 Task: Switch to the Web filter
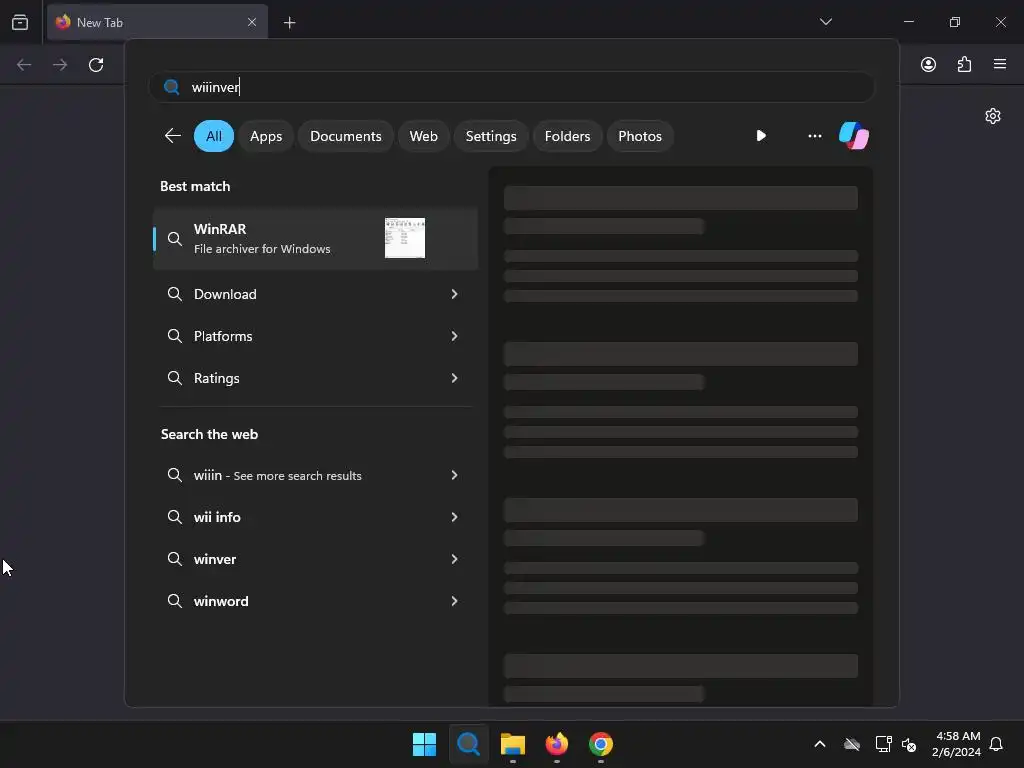pos(423,136)
